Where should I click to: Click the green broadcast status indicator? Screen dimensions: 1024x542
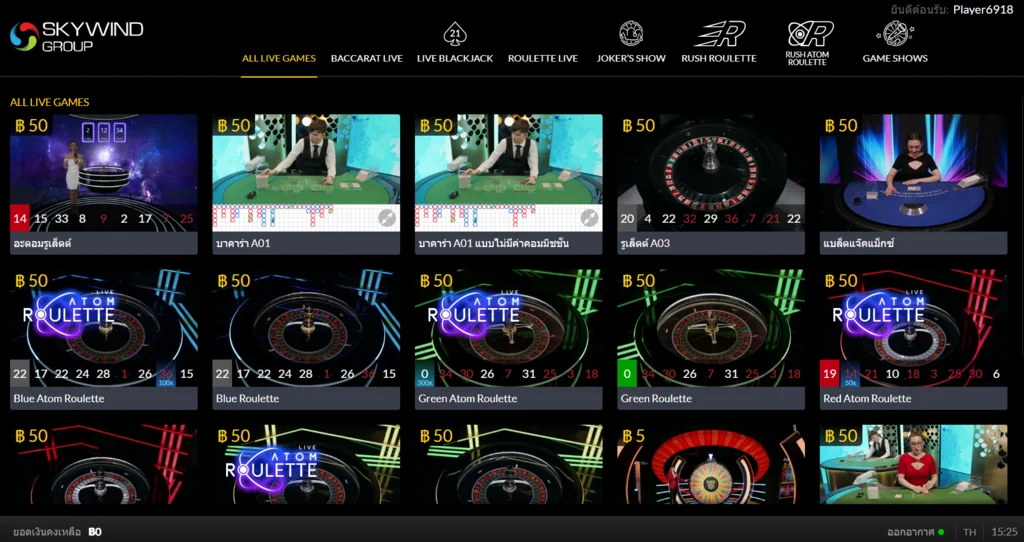point(941,532)
